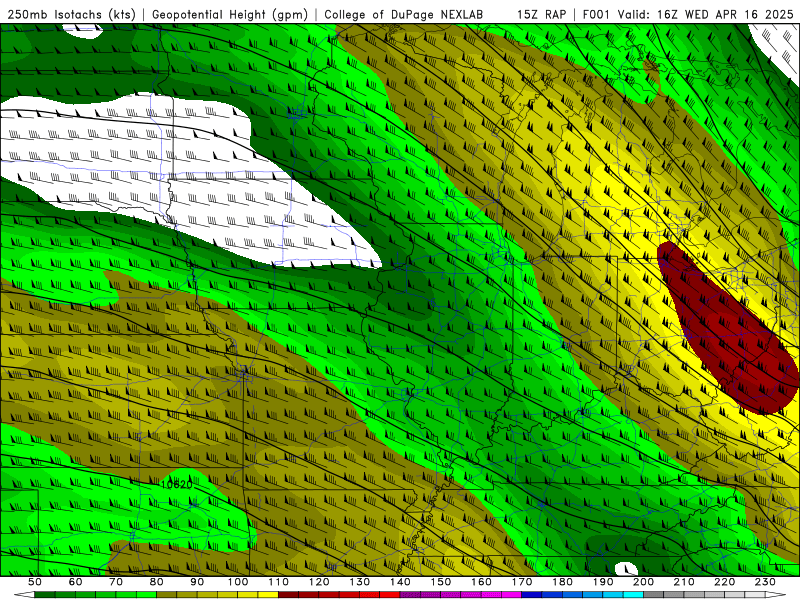
Task: Click the left arrow end of the color bar
Action: tap(24, 595)
